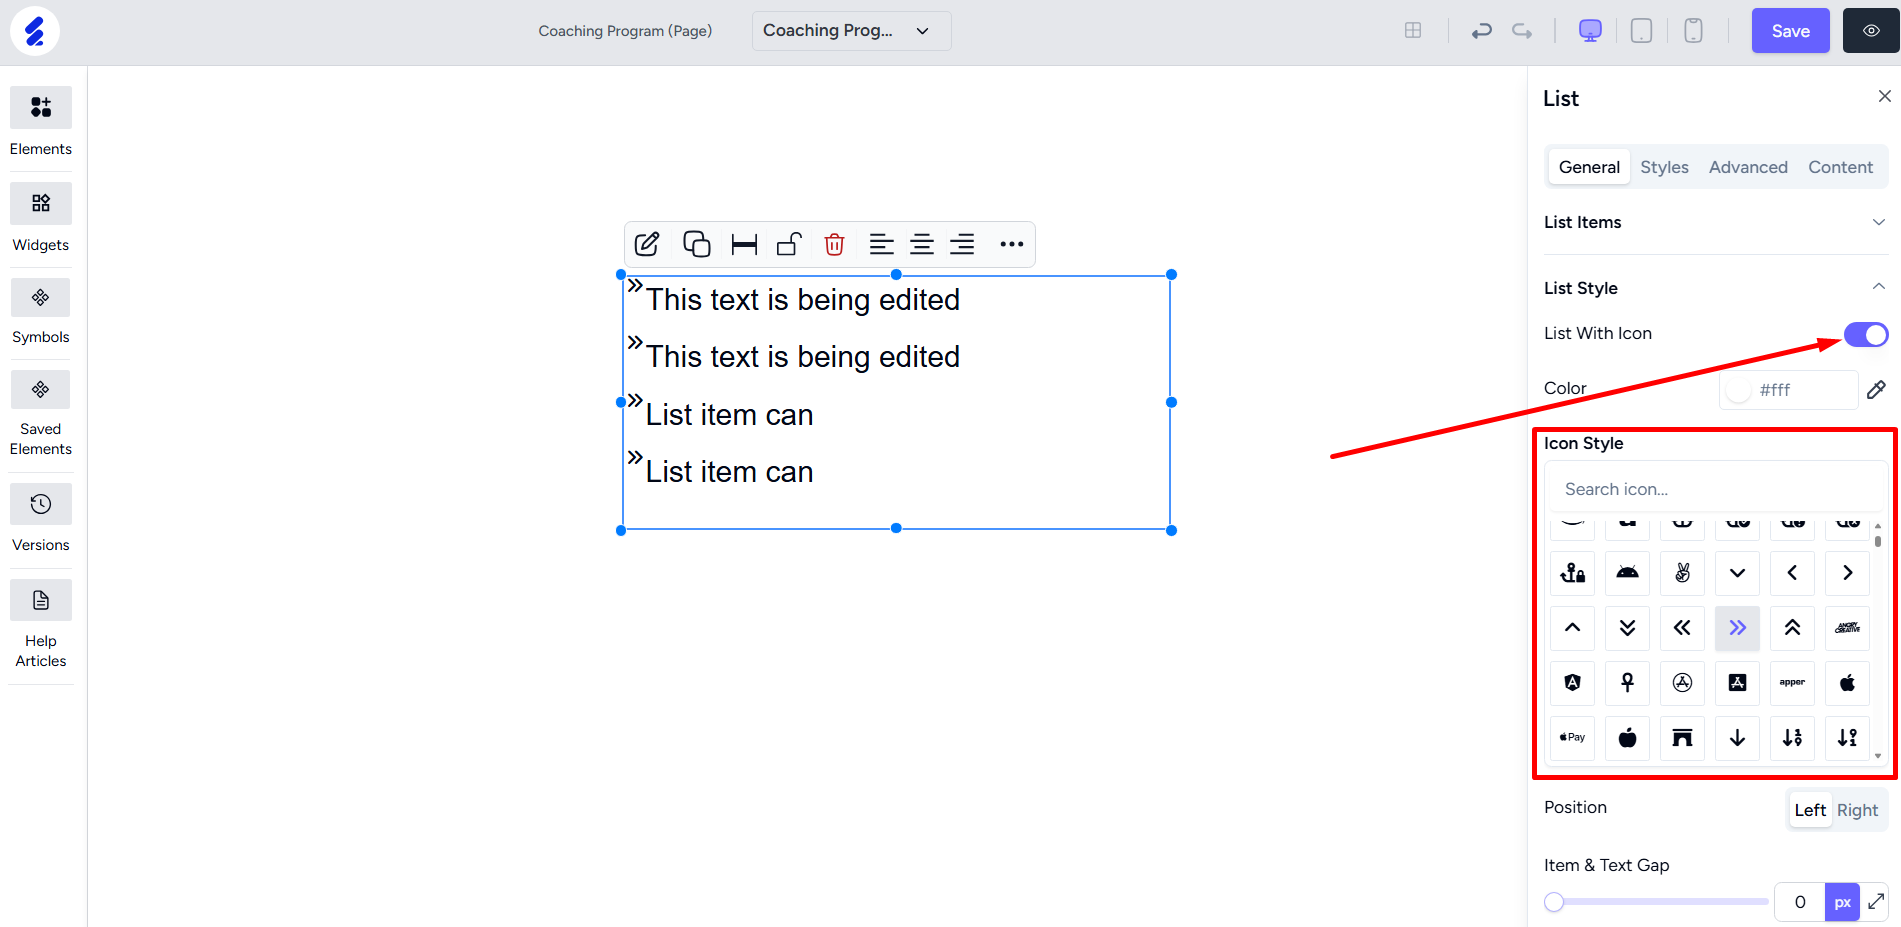Select arrow down 1-9 sort icon
This screenshot has height=927, width=1901.
click(x=1792, y=738)
